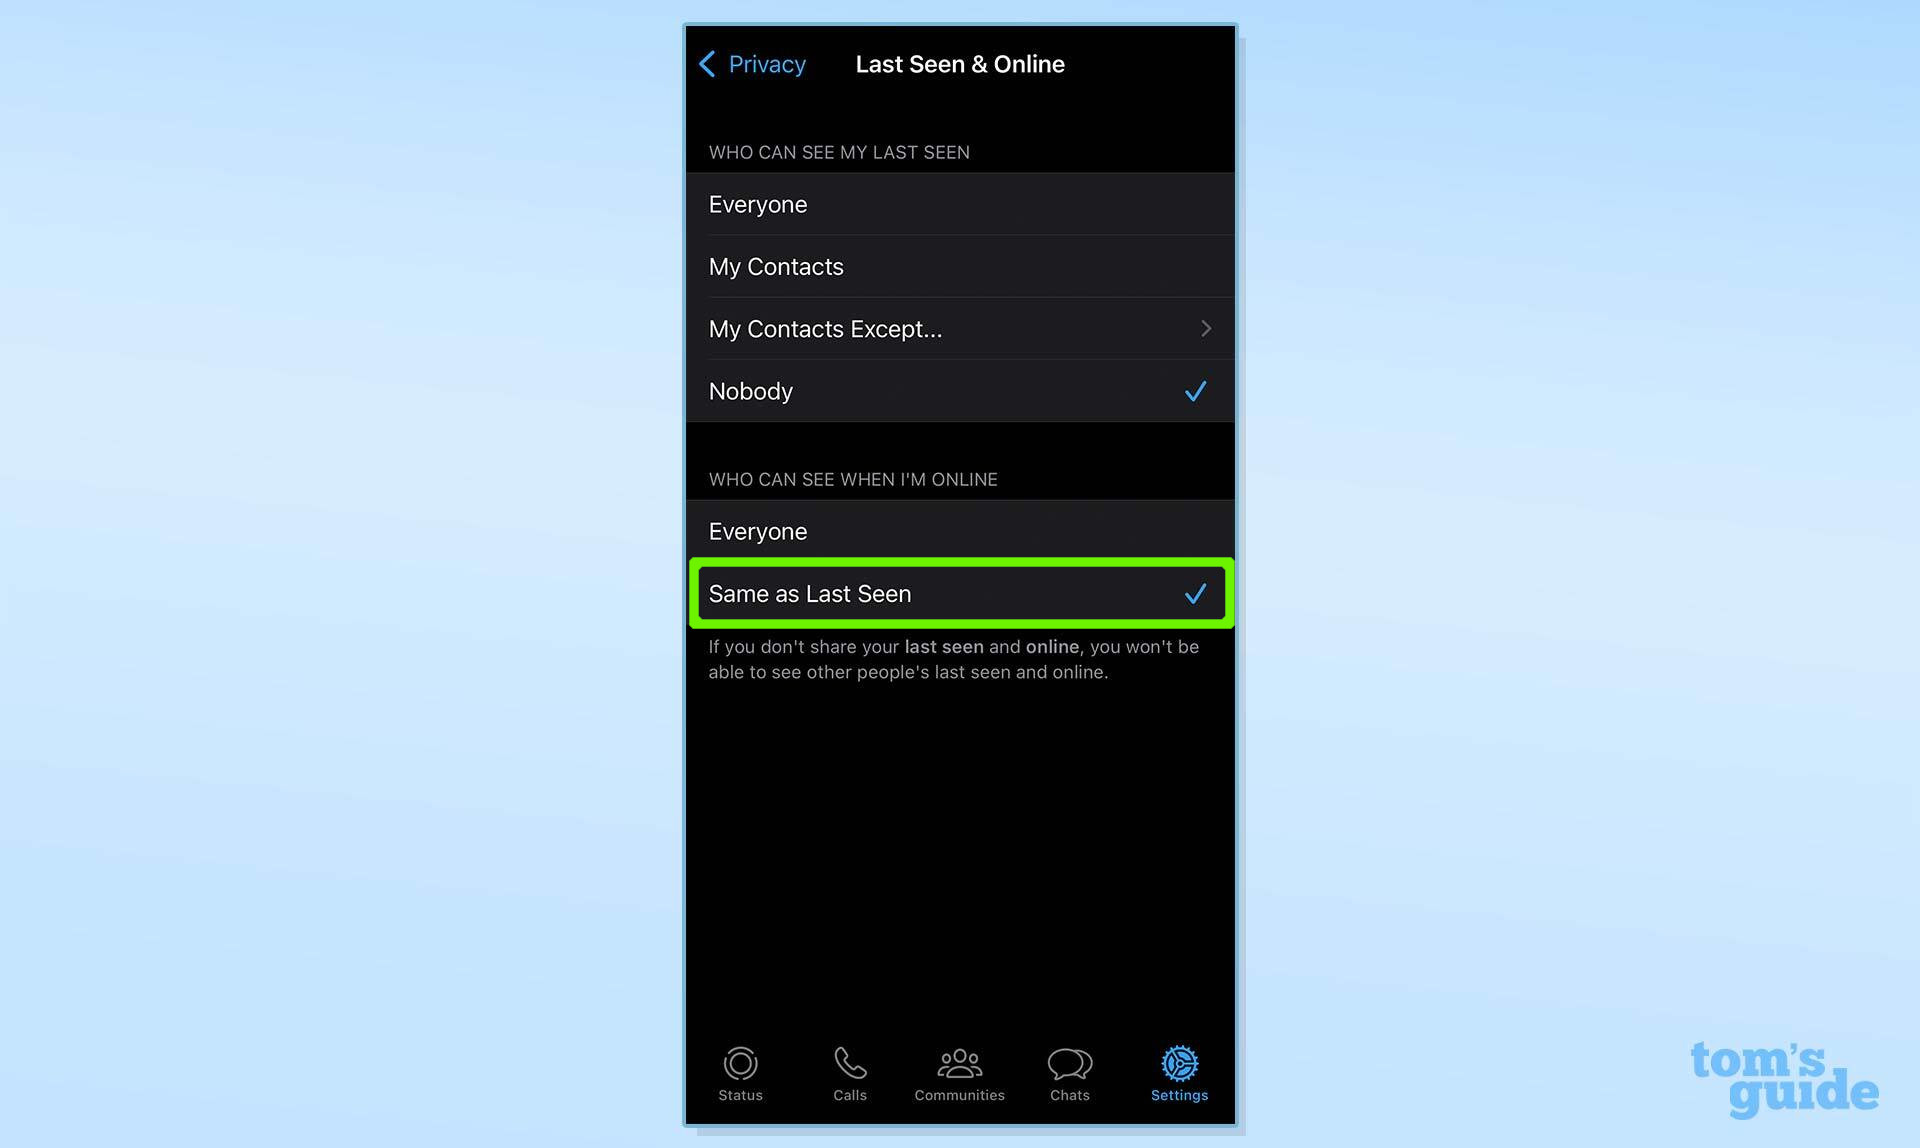
Task: Navigate to Settings tab
Action: click(1178, 1073)
